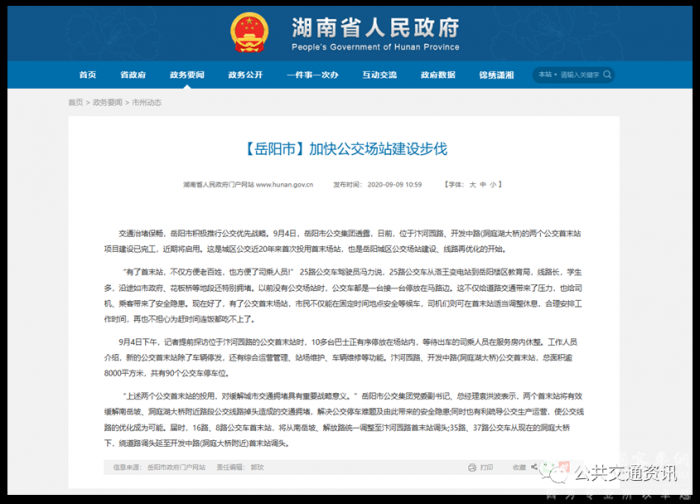This screenshot has height=504, width=700.
Task: Open the 一件事一次办 menu item
Action: coord(311,75)
